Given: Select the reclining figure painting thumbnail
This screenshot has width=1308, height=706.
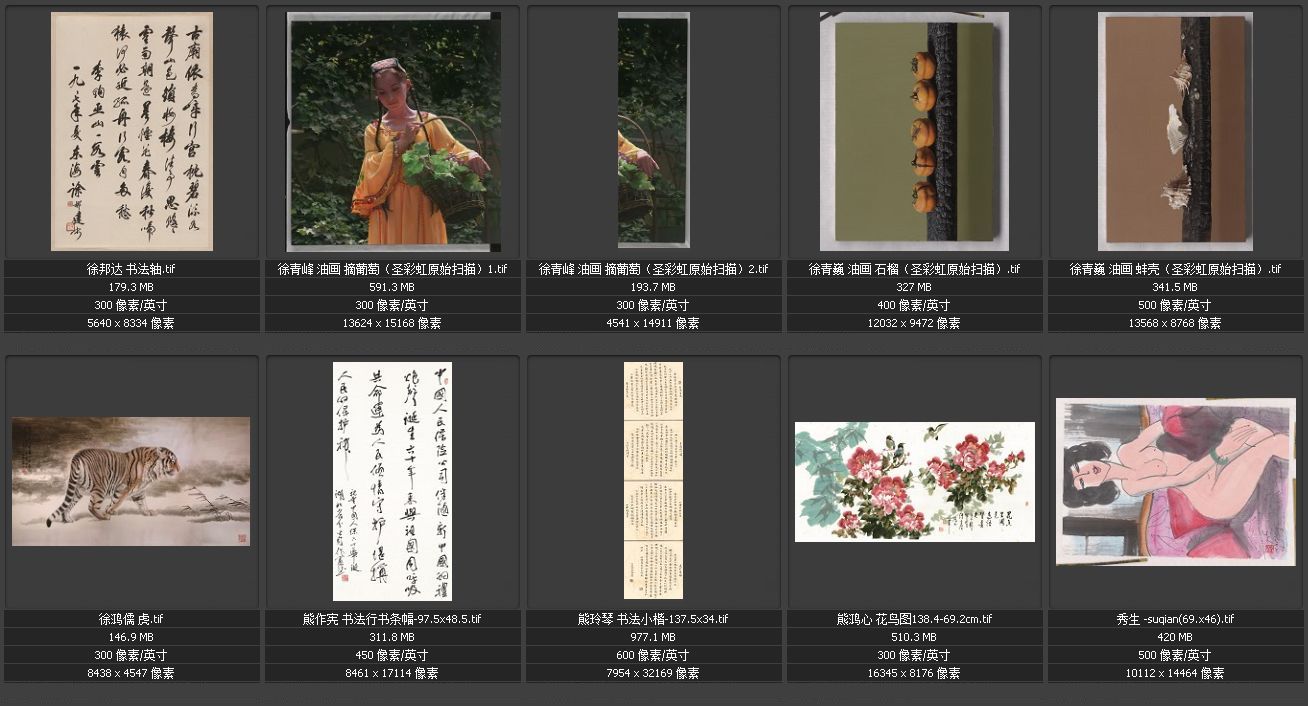Looking at the screenshot, I should [x=1174, y=481].
